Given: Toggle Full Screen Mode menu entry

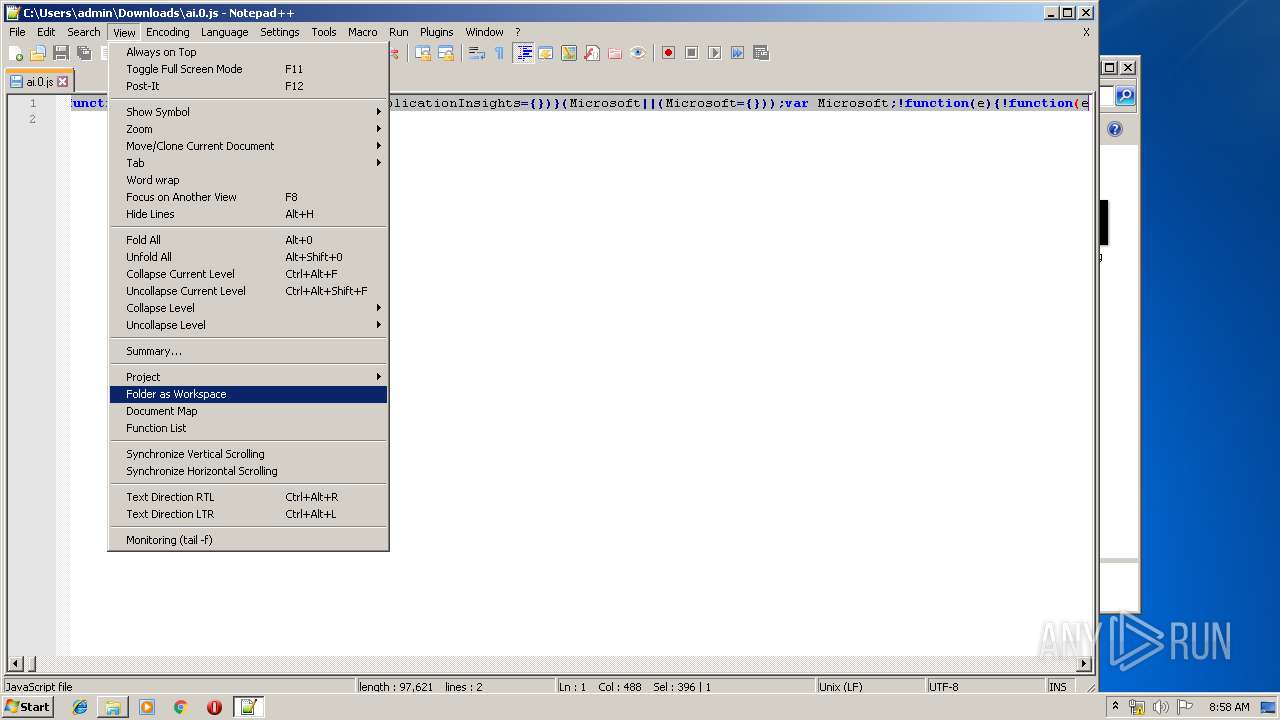Looking at the screenshot, I should (x=248, y=69).
